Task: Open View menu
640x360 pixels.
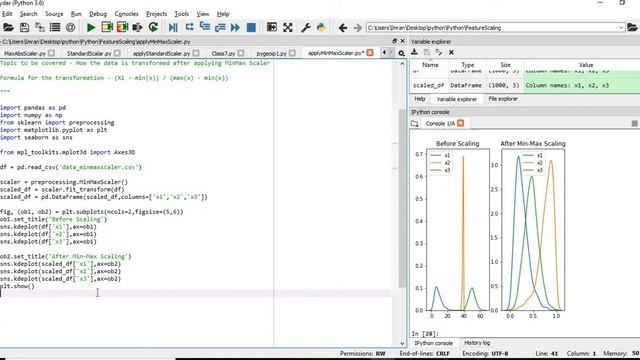Action: point(203,14)
